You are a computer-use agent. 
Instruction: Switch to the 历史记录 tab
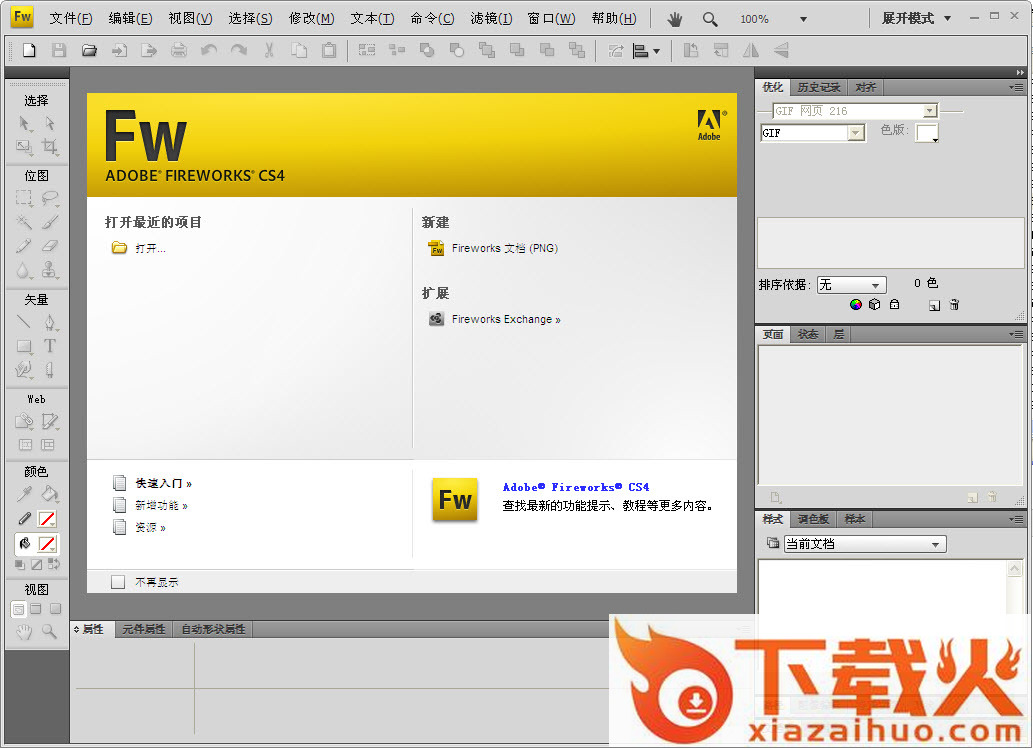[x=818, y=87]
